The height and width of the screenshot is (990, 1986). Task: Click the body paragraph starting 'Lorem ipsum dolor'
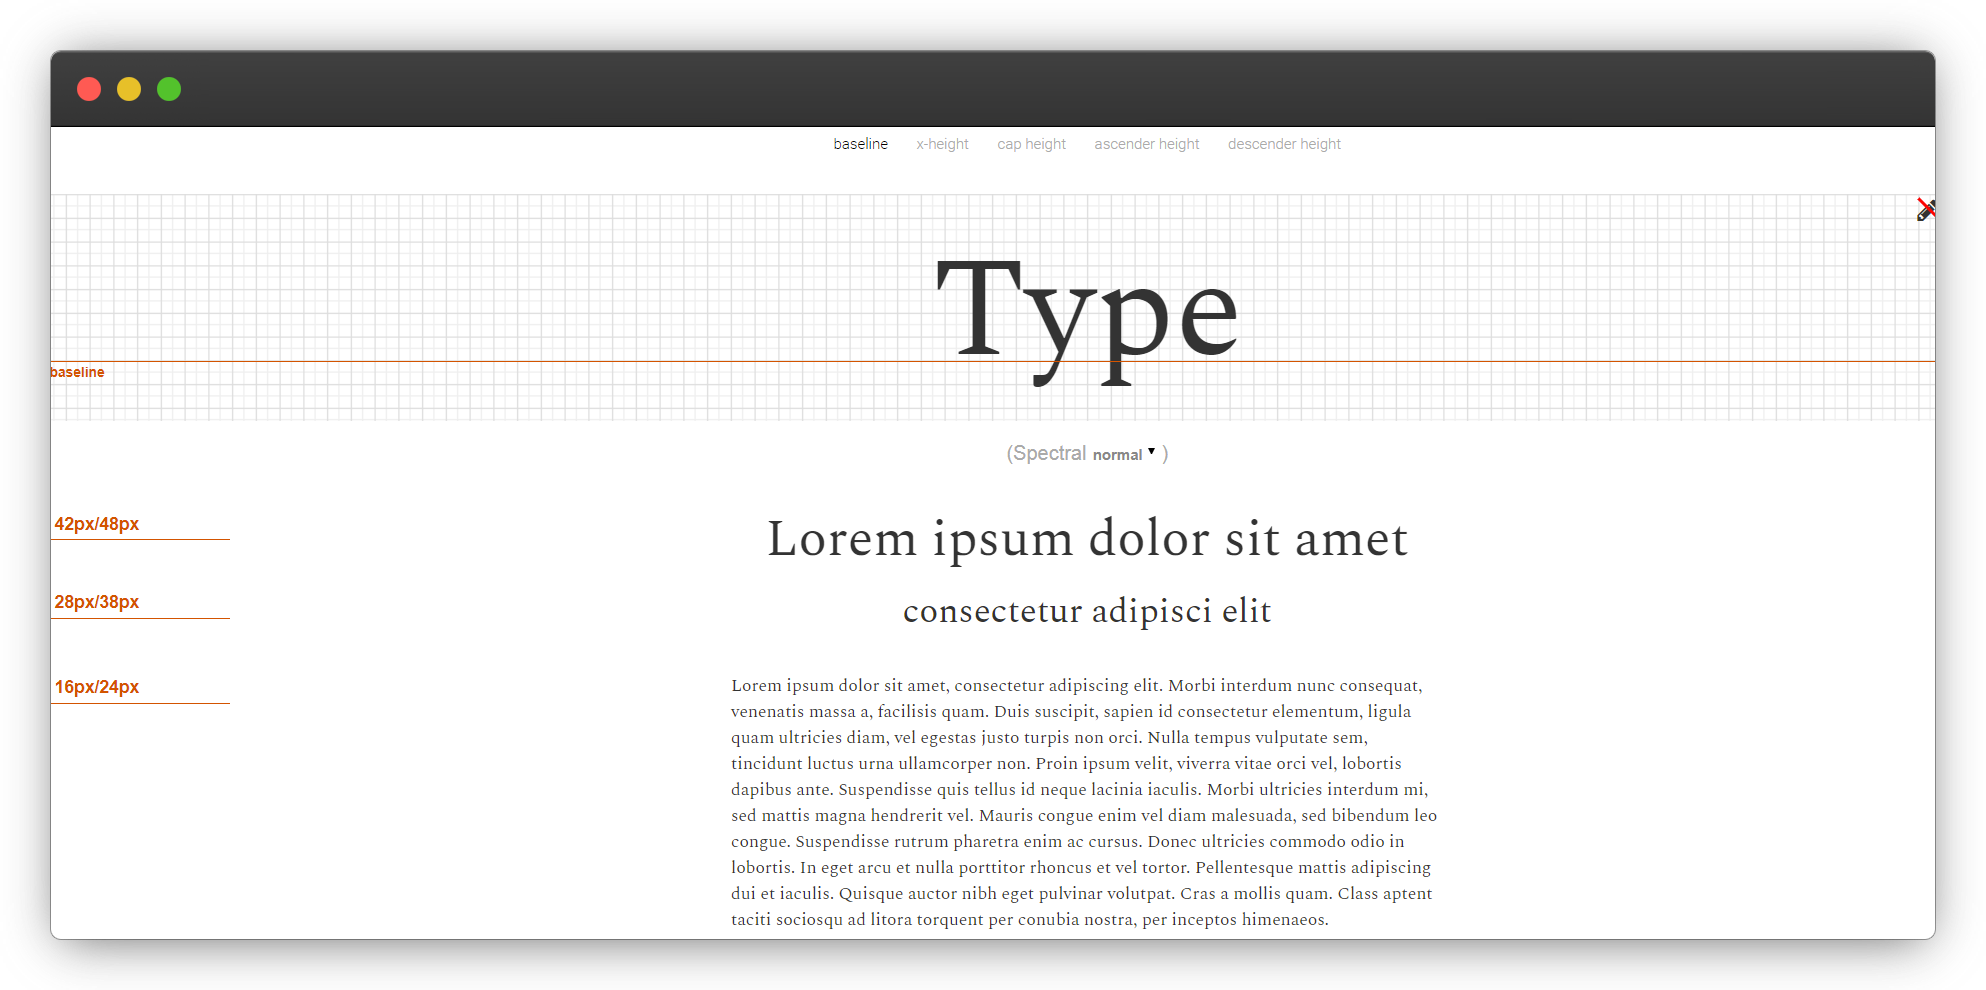tap(1084, 802)
